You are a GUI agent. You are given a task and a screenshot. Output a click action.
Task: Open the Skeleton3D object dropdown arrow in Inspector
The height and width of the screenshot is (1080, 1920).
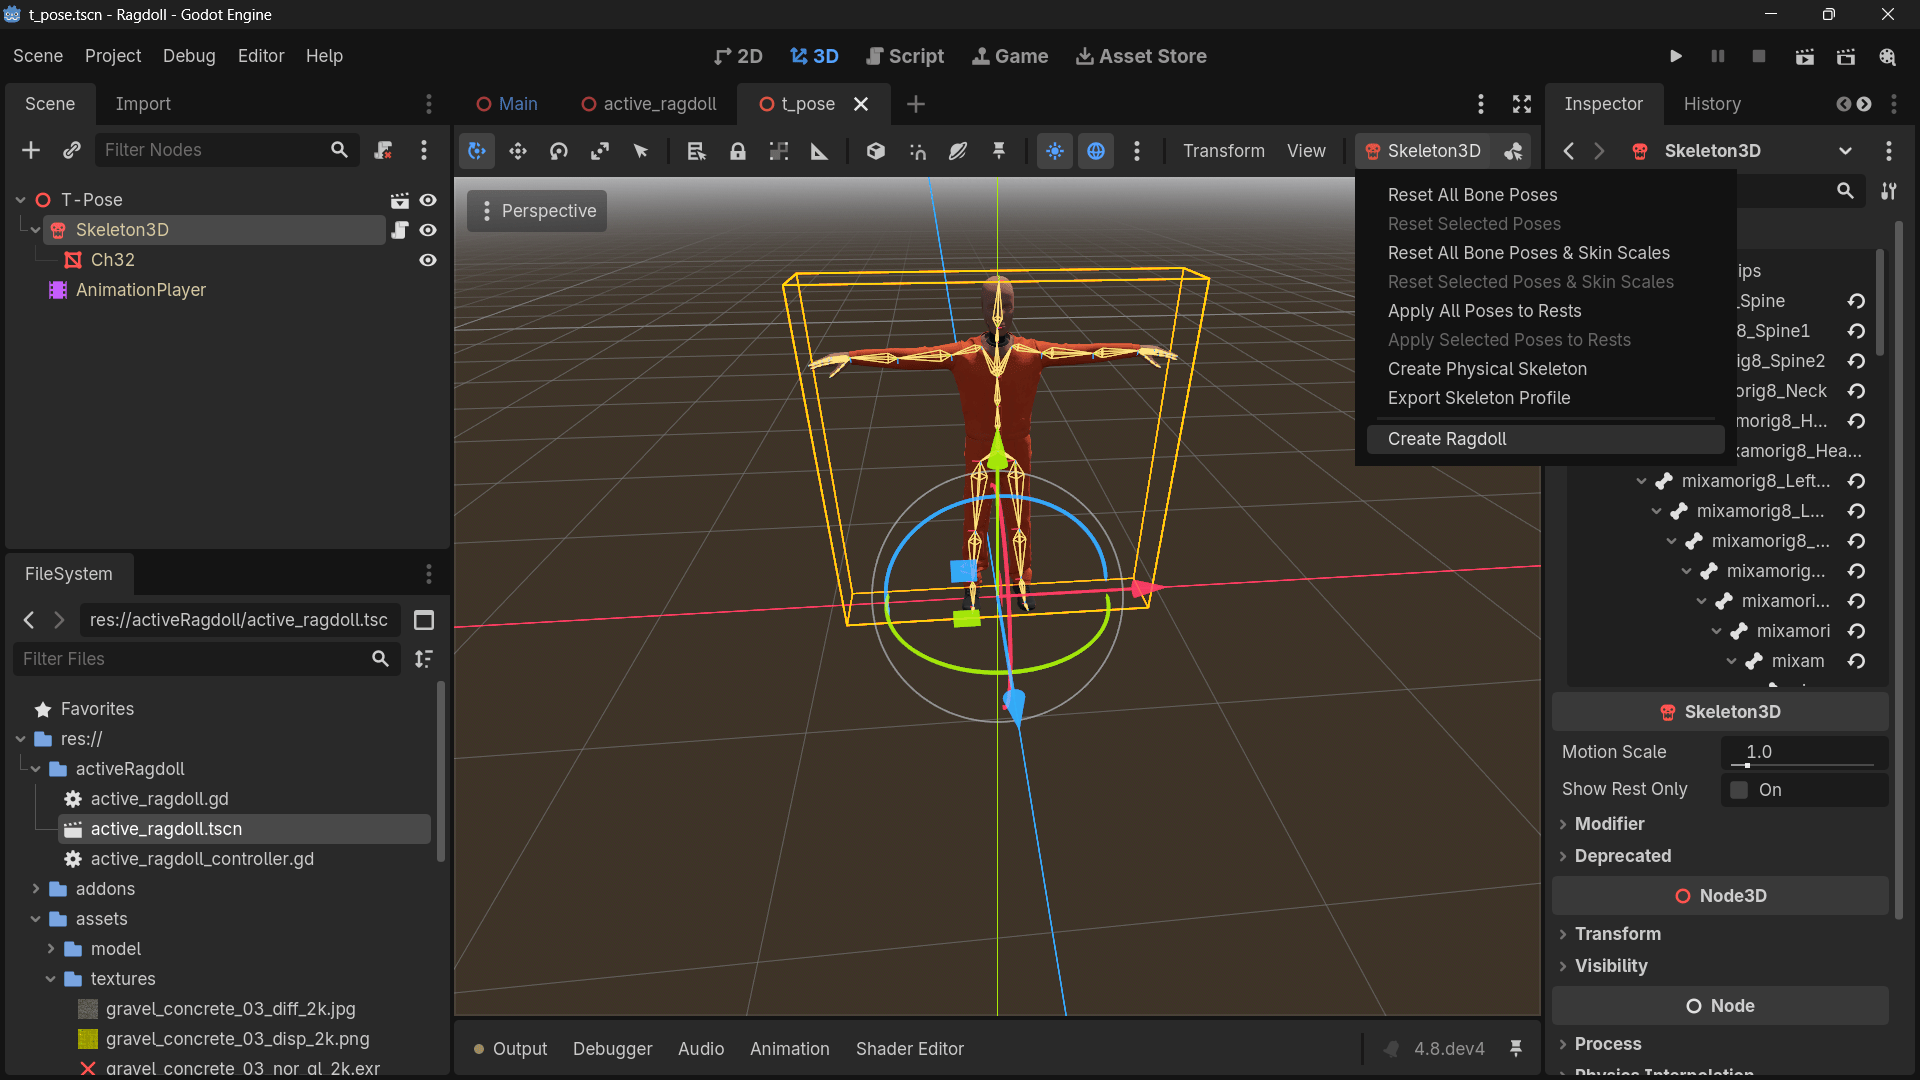tap(1845, 151)
